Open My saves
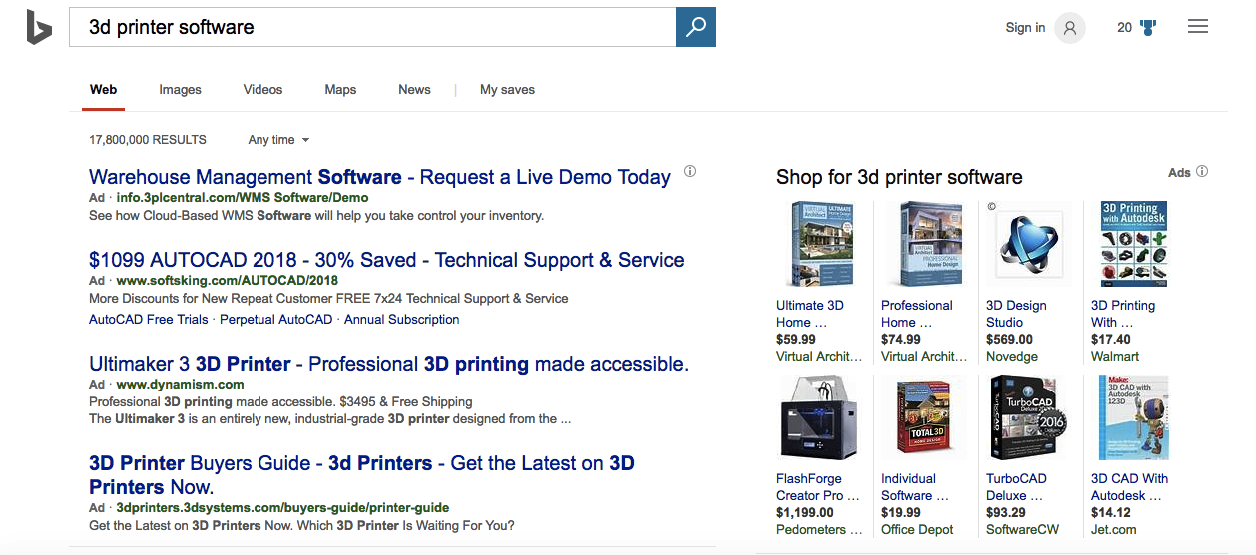Screen dimensions: 1256x555 tap(507, 89)
